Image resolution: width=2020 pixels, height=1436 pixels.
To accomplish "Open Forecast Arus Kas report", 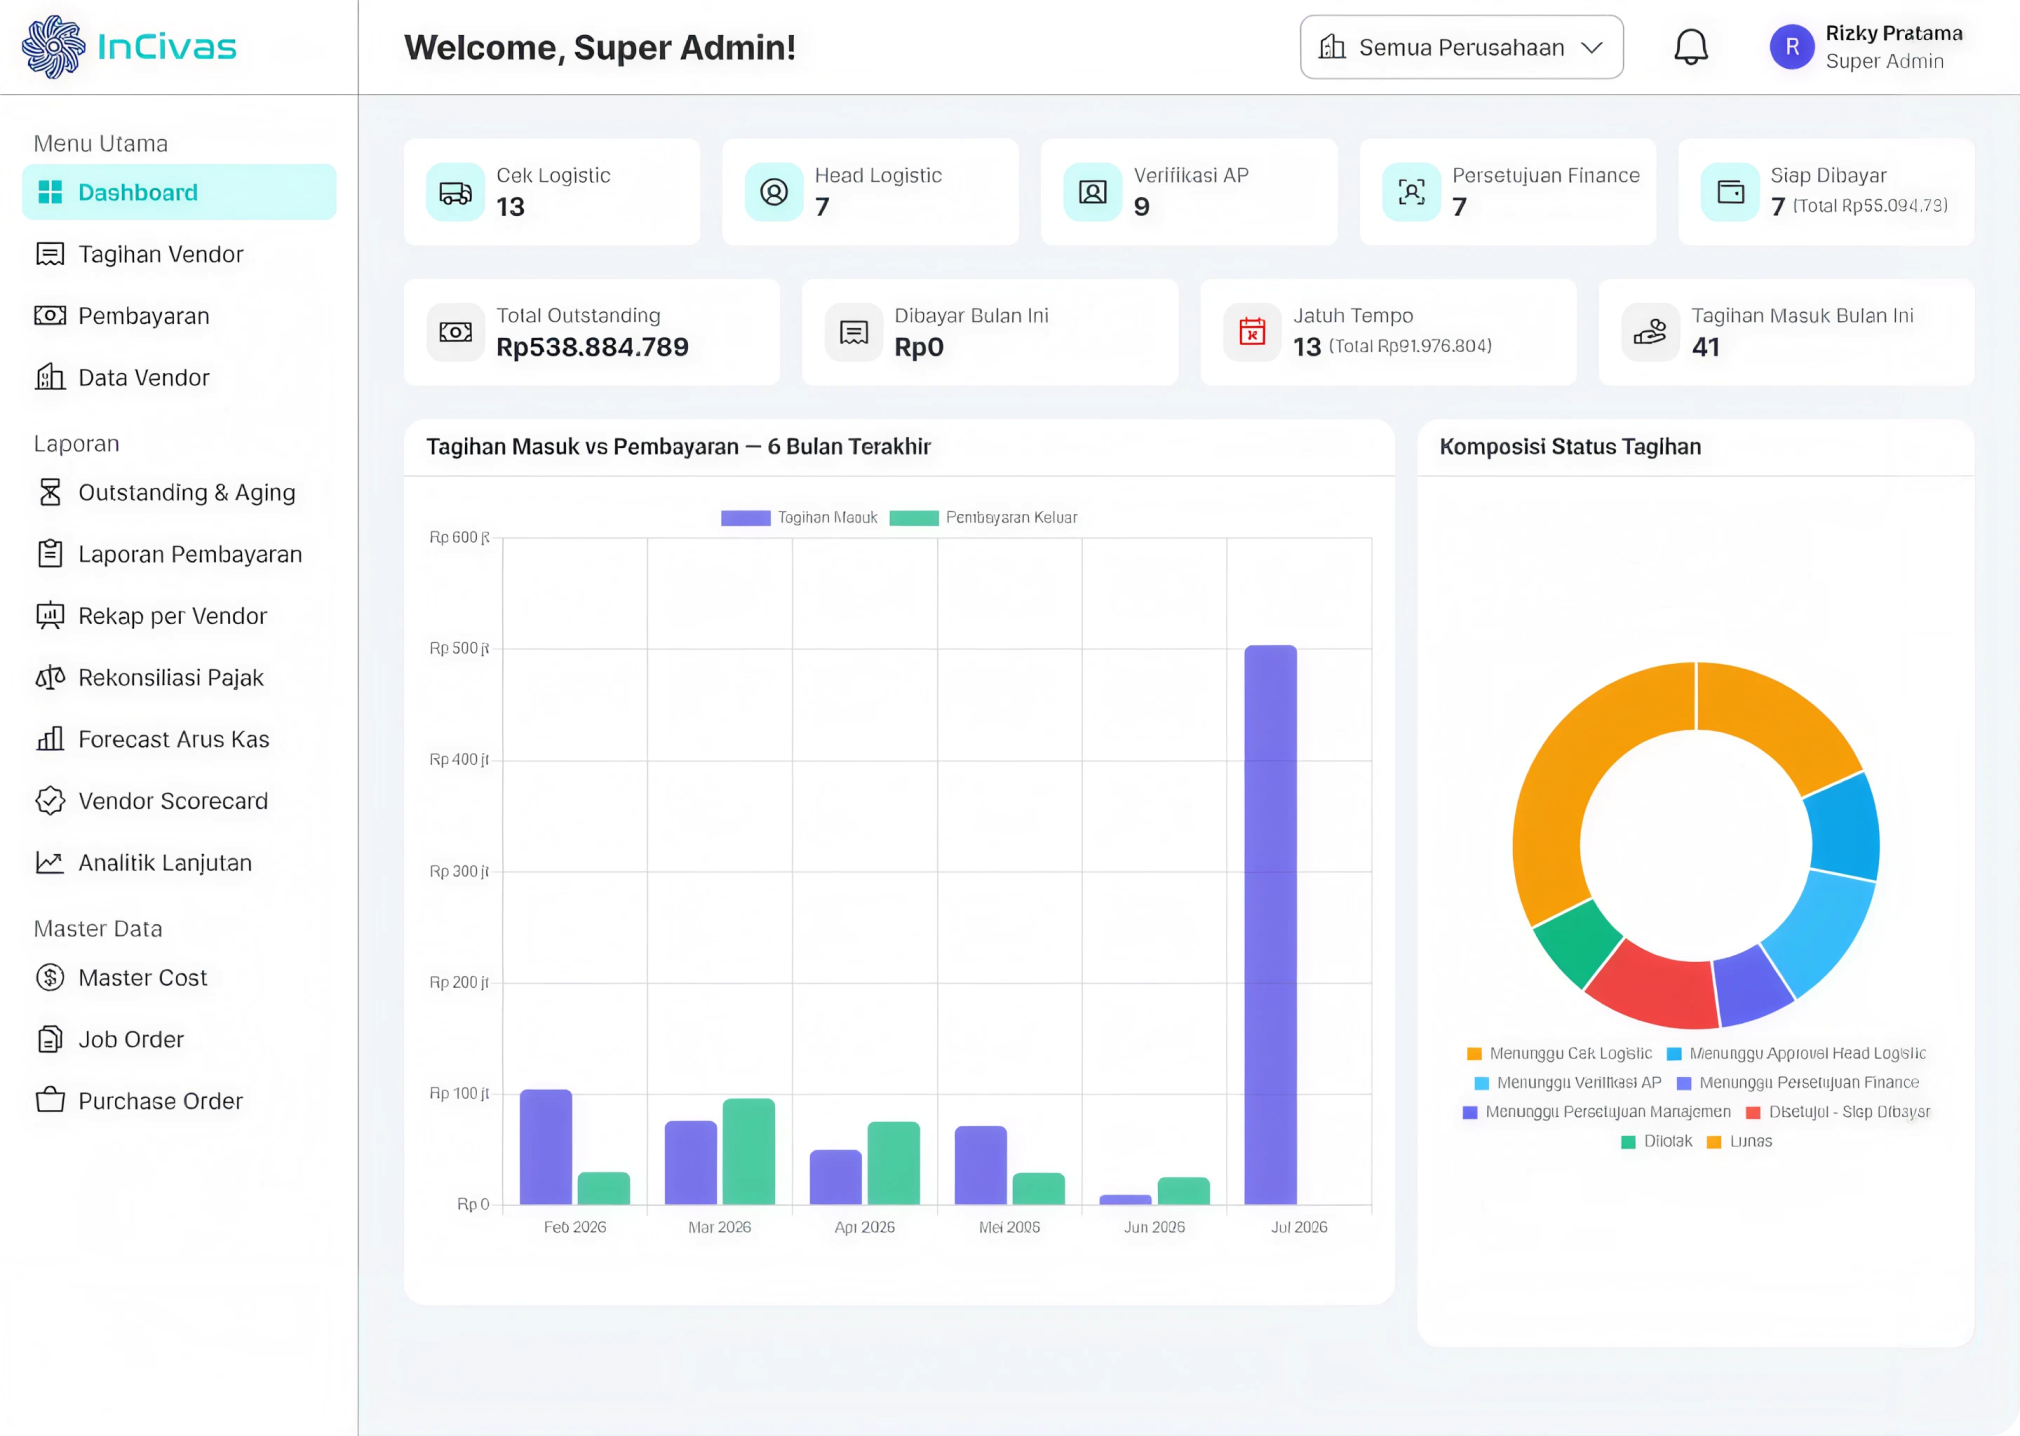I will tap(179, 739).
